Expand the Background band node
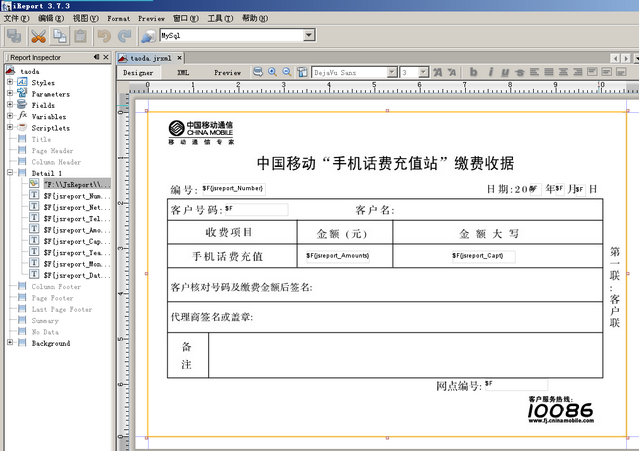The height and width of the screenshot is (451, 639). pyautogui.click(x=10, y=343)
